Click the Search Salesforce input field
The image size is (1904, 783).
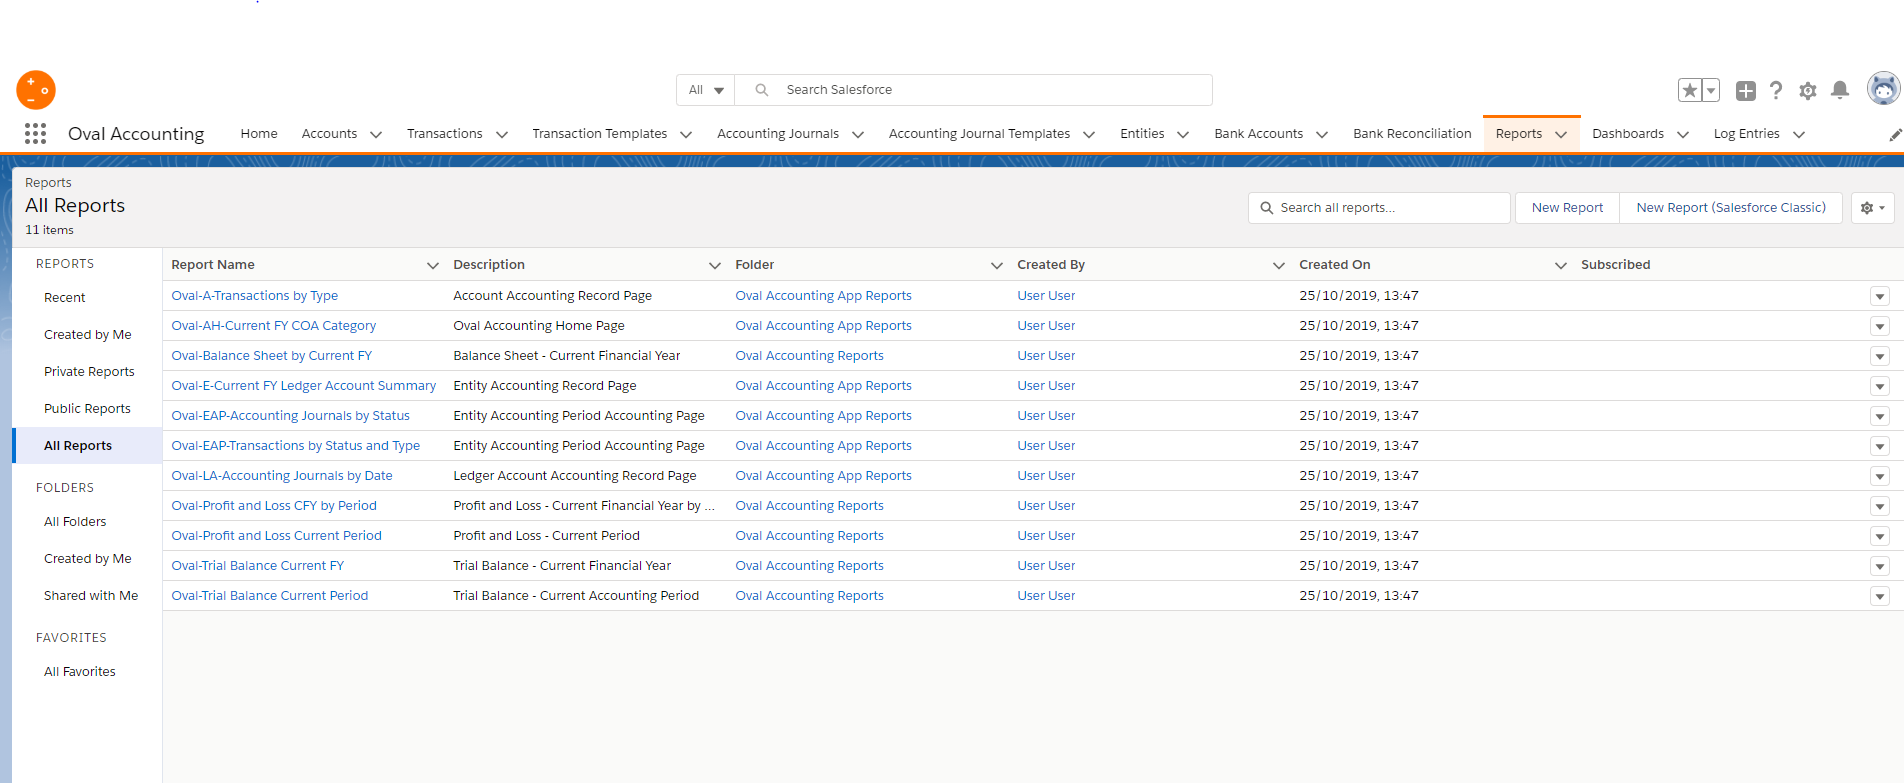973,90
